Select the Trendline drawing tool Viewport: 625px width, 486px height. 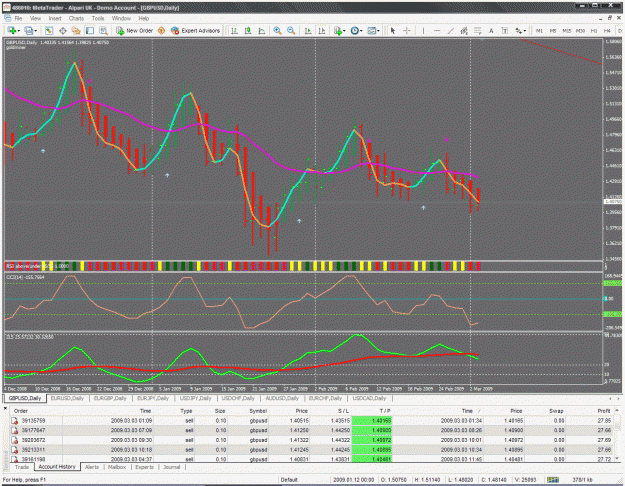[450, 31]
